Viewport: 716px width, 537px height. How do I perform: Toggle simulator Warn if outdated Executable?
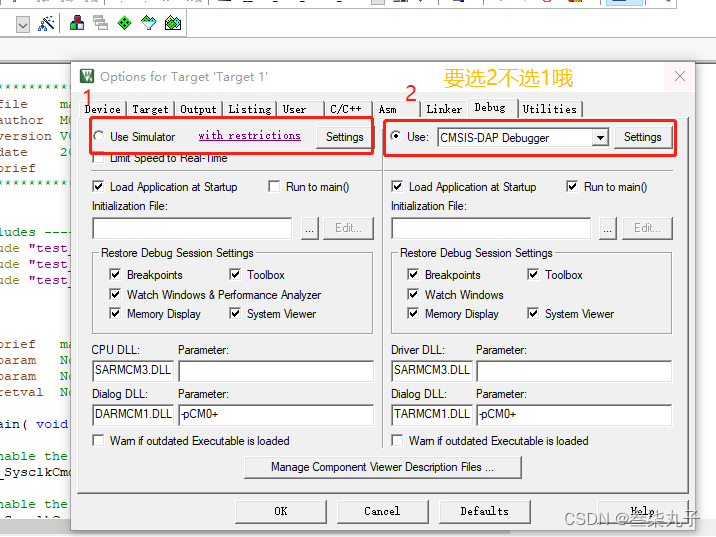coord(98,440)
